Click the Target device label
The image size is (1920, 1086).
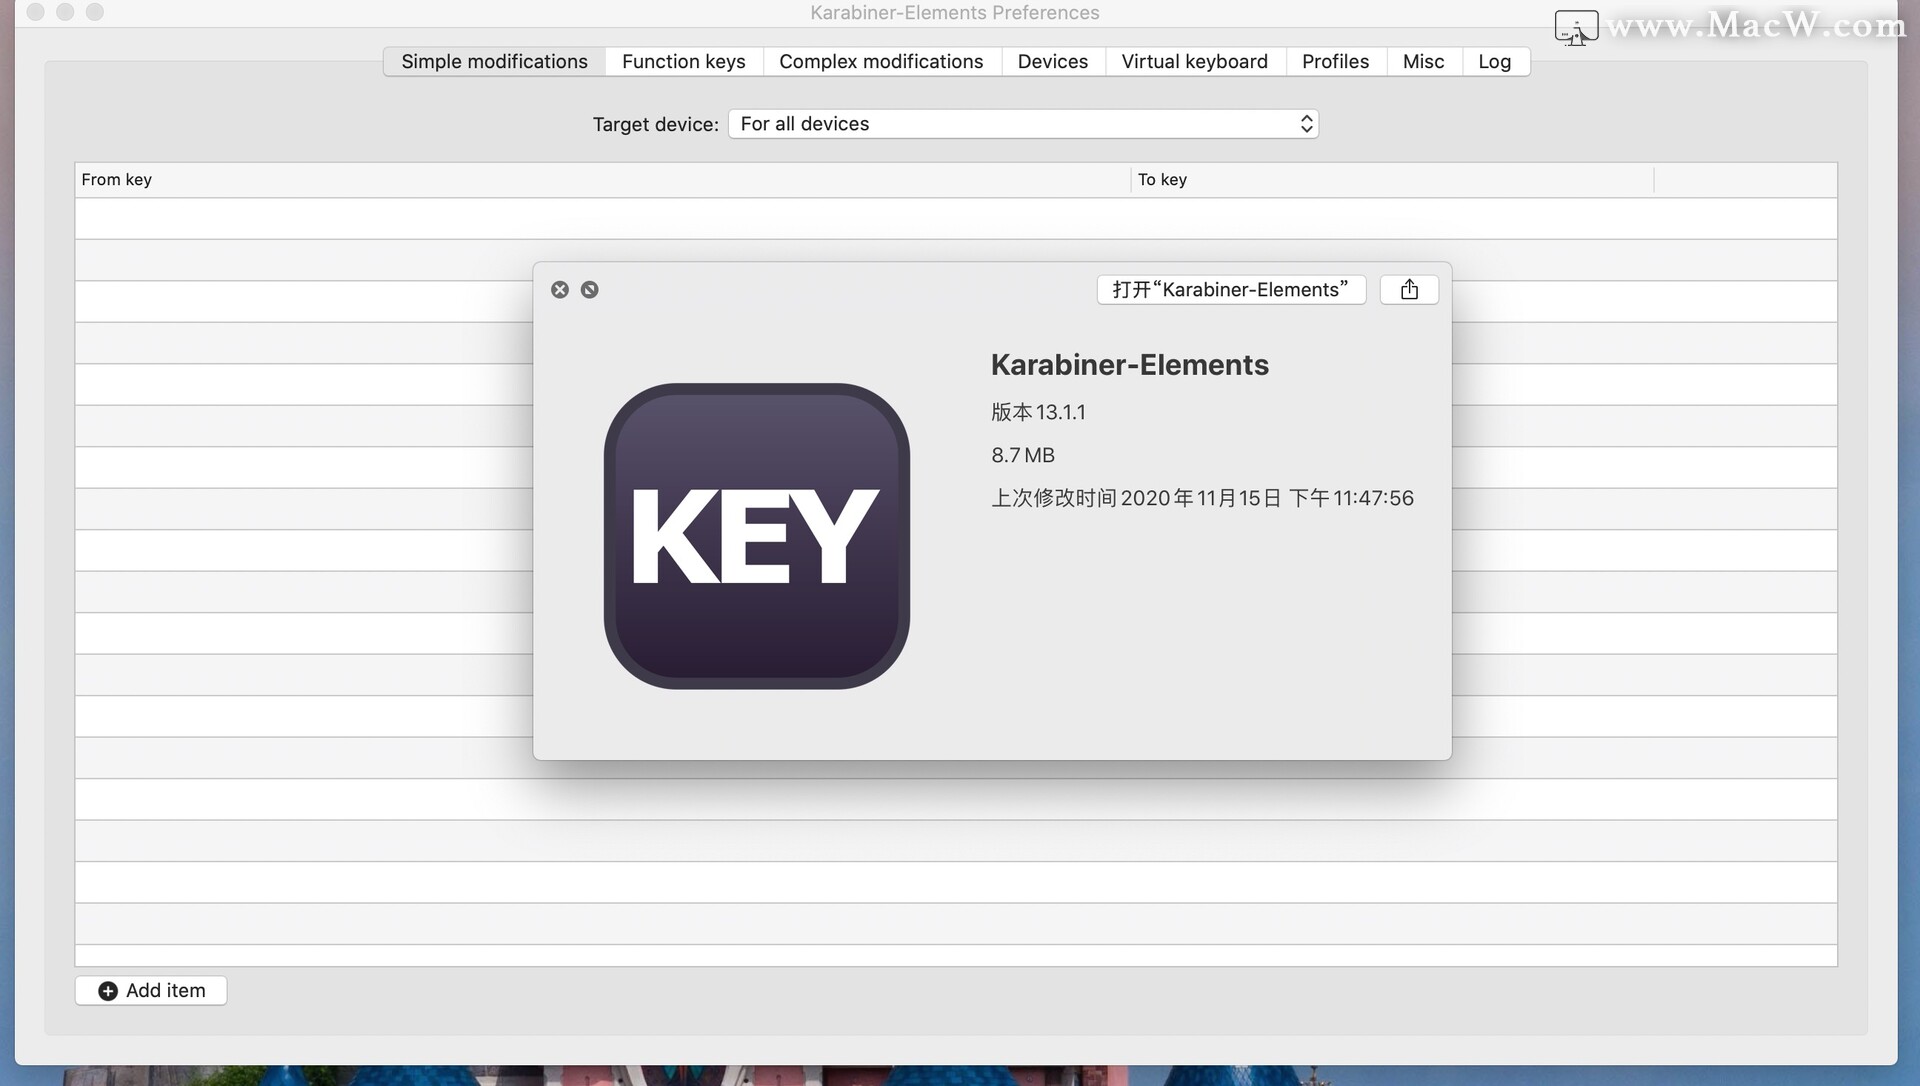[x=656, y=124]
